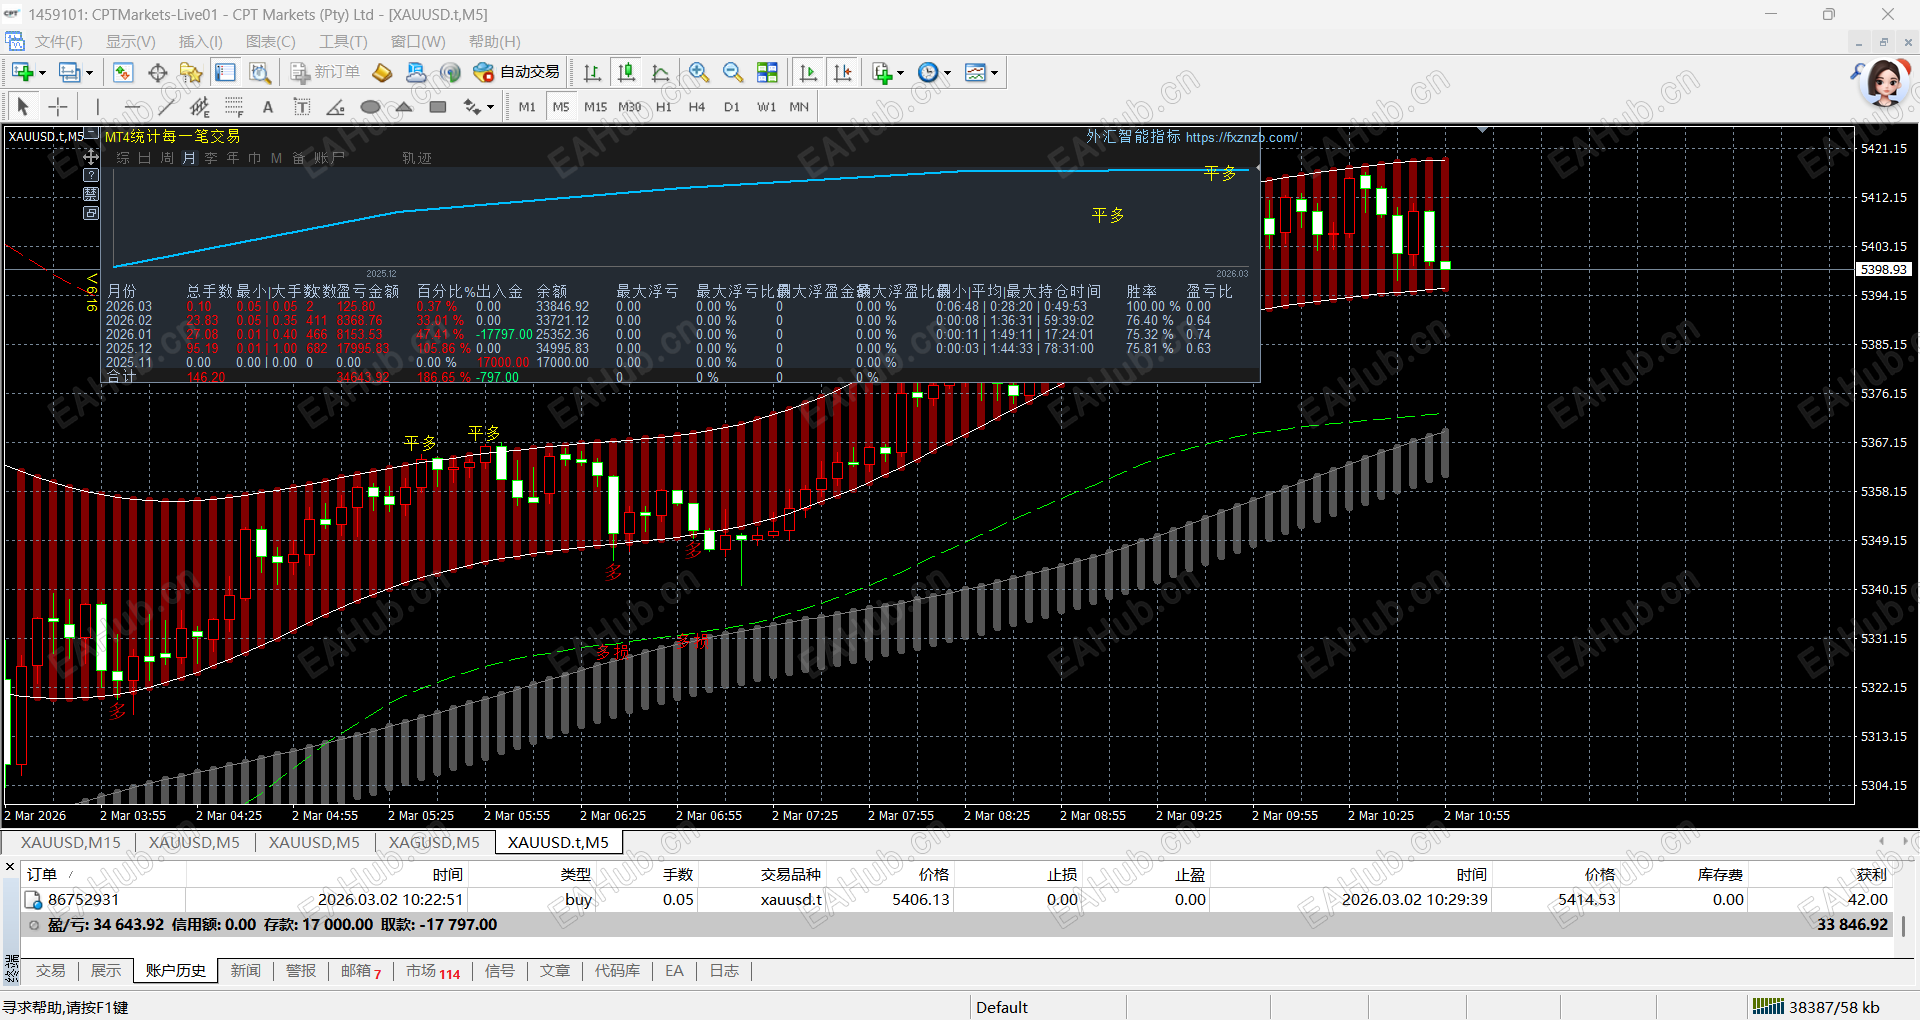Select the draw ellipse tool
The image size is (1920, 1020).
point(370,107)
